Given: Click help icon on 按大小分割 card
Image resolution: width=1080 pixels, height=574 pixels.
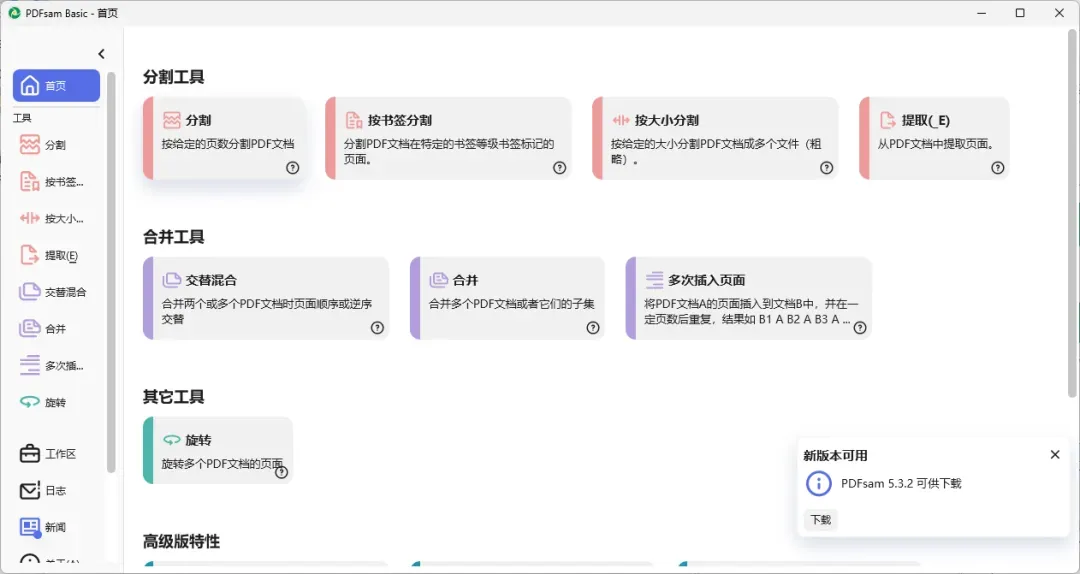Looking at the screenshot, I should pyautogui.click(x=827, y=167).
